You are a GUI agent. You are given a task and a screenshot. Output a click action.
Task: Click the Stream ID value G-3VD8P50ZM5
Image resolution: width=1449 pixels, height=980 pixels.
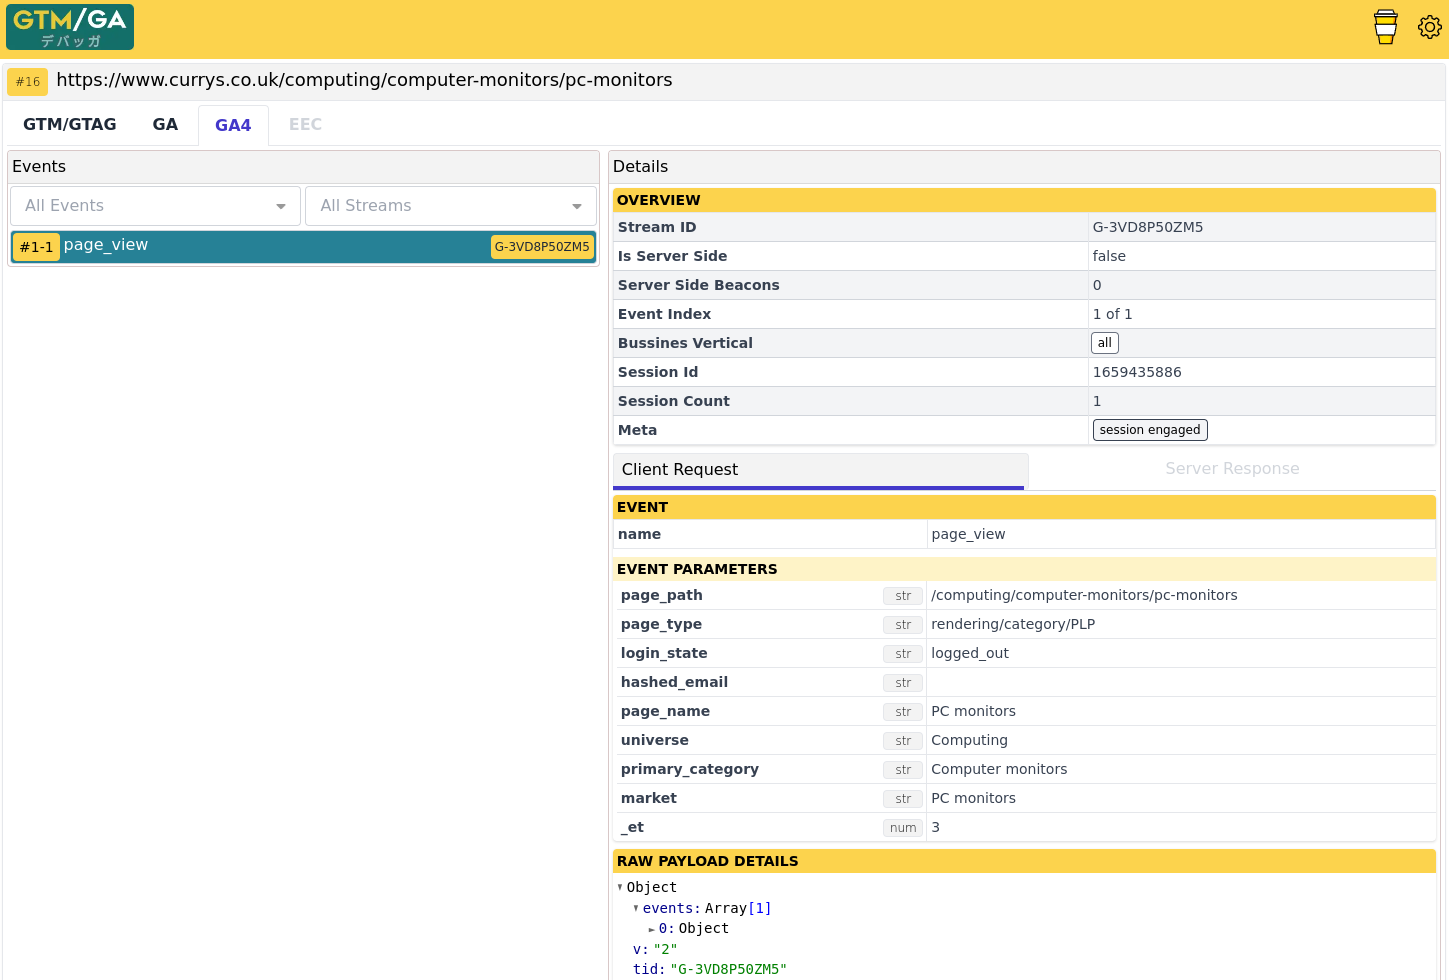pyautogui.click(x=1148, y=227)
